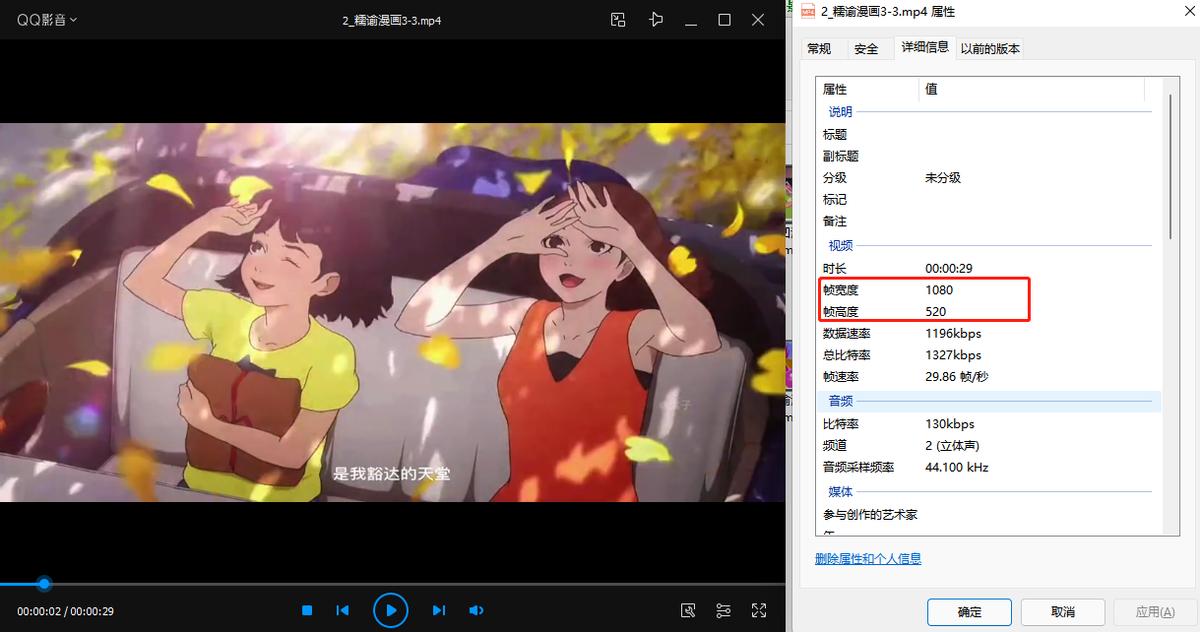Viewport: 1200px width, 632px height.
Task: Confirm properties with 确定 button
Action: [969, 611]
